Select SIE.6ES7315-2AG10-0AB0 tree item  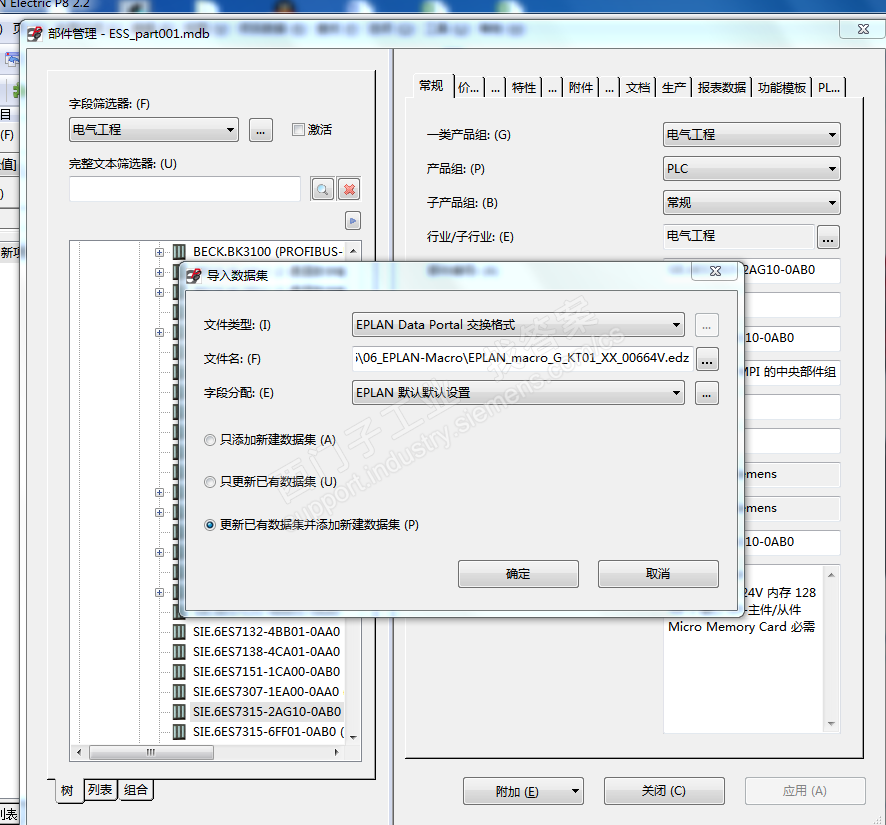(267, 712)
